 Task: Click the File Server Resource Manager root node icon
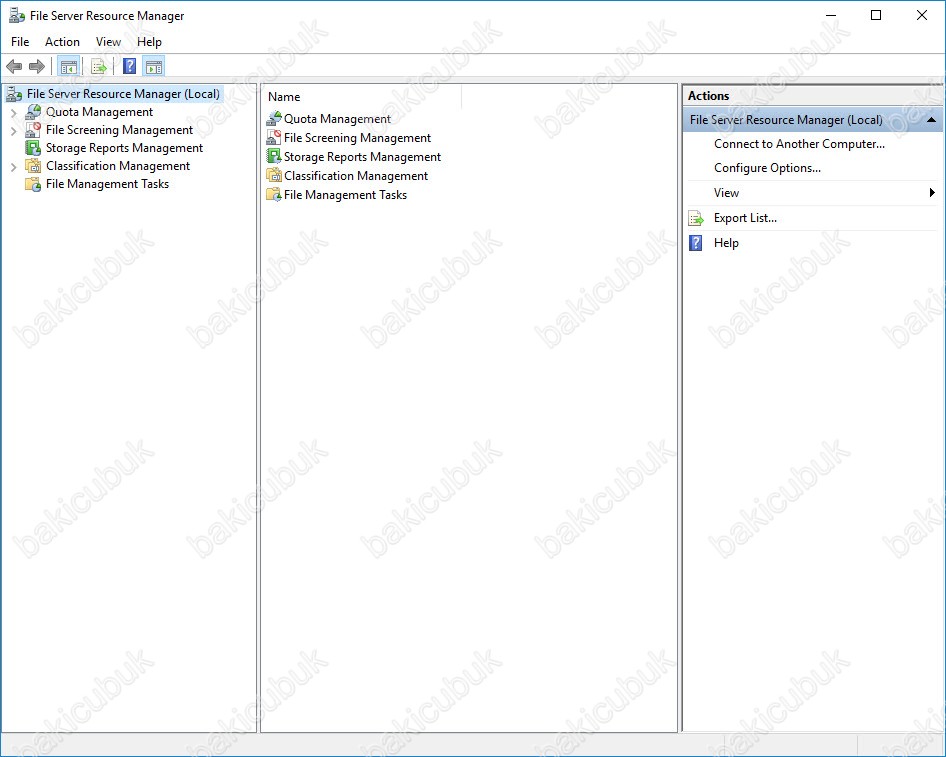tap(14, 94)
